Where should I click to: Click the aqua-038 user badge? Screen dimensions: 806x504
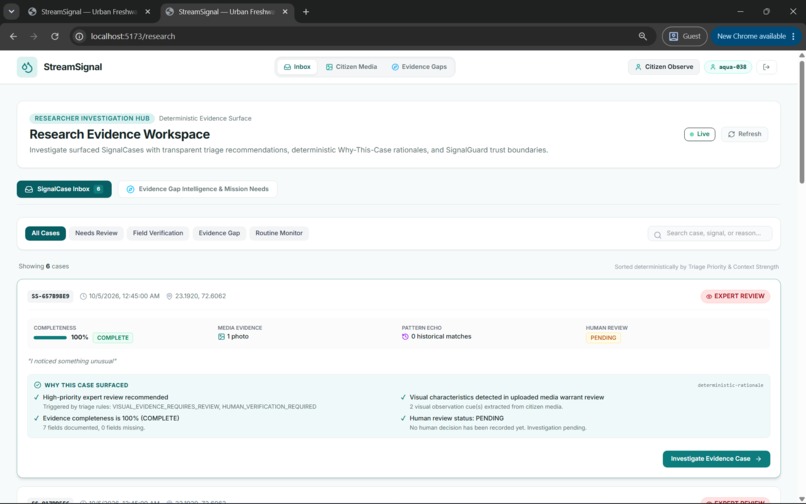click(728, 67)
